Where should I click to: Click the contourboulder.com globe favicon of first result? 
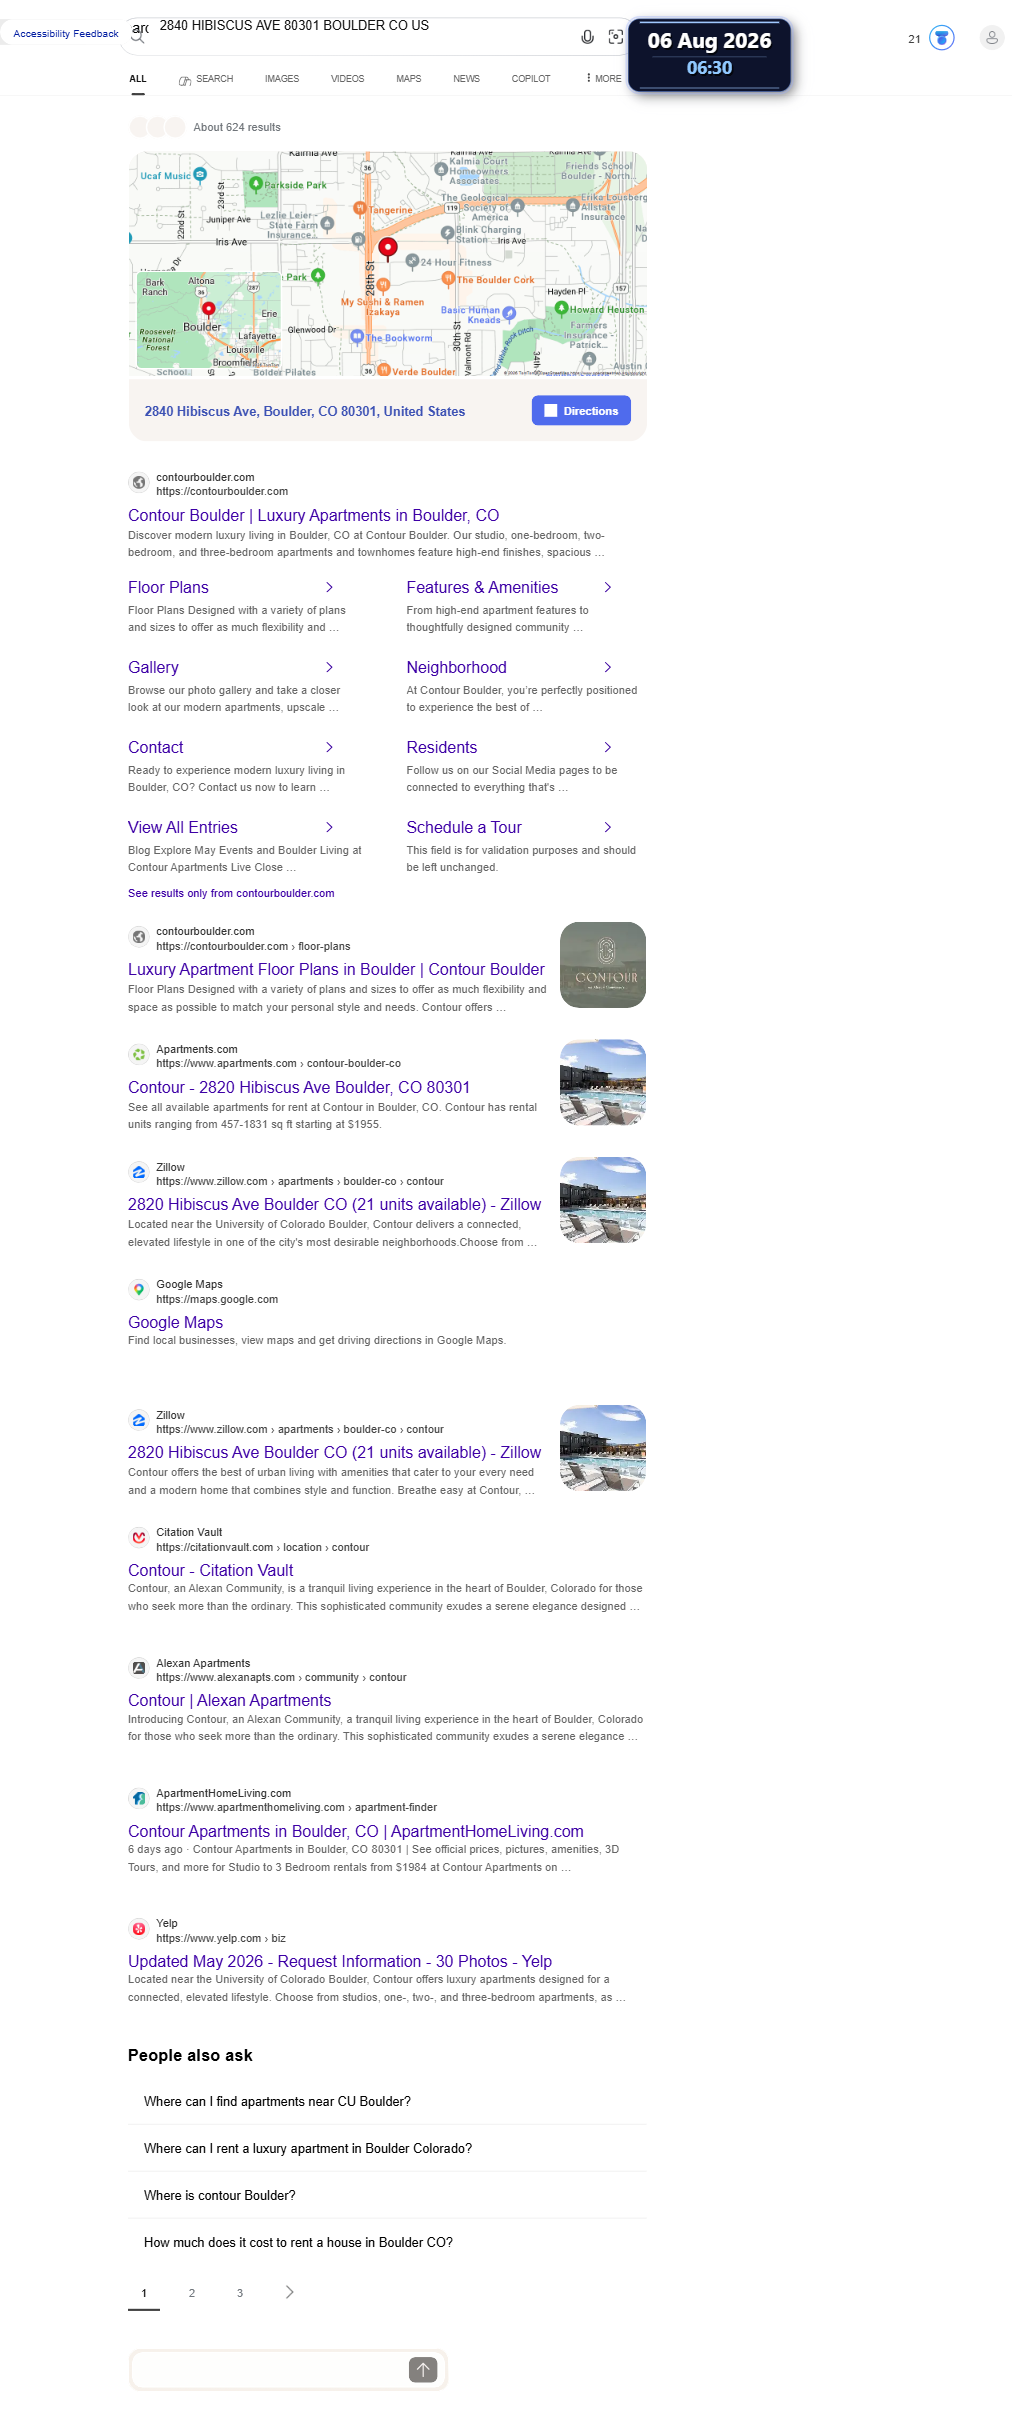click(x=139, y=483)
